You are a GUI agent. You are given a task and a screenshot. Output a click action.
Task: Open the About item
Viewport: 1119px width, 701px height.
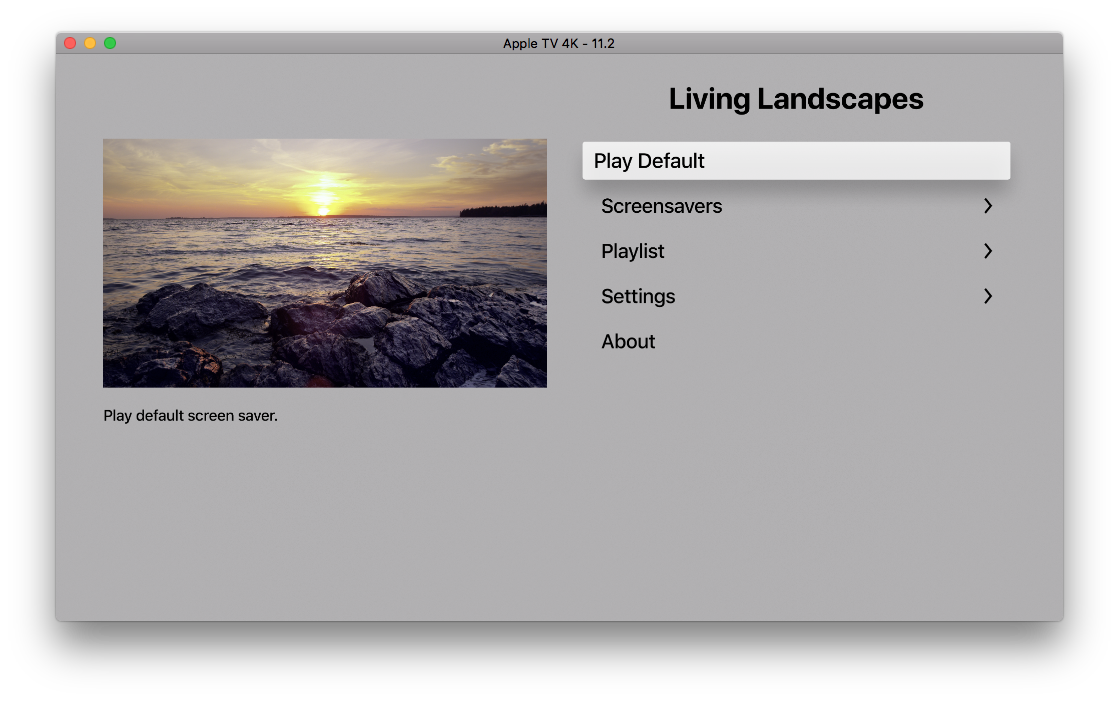click(628, 341)
